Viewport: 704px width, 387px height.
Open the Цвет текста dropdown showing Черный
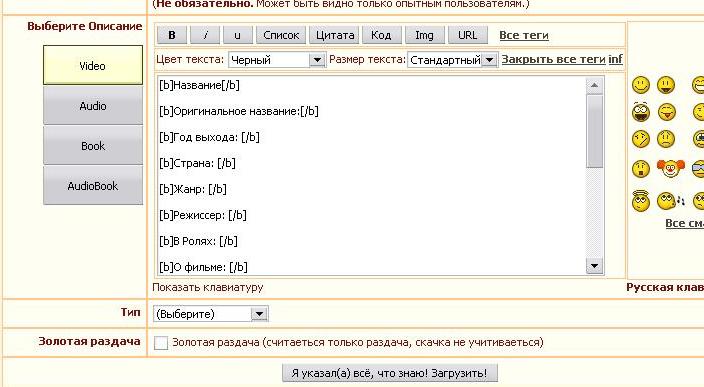coord(277,60)
